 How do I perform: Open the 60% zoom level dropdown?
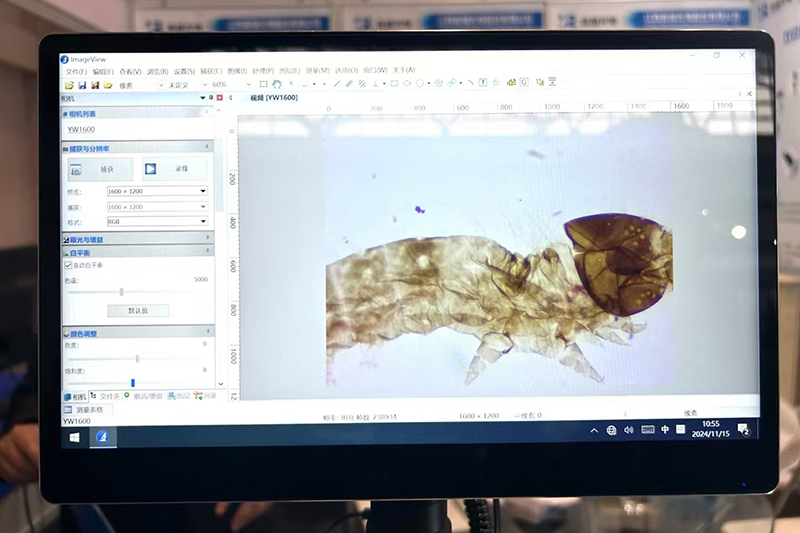[x=247, y=85]
